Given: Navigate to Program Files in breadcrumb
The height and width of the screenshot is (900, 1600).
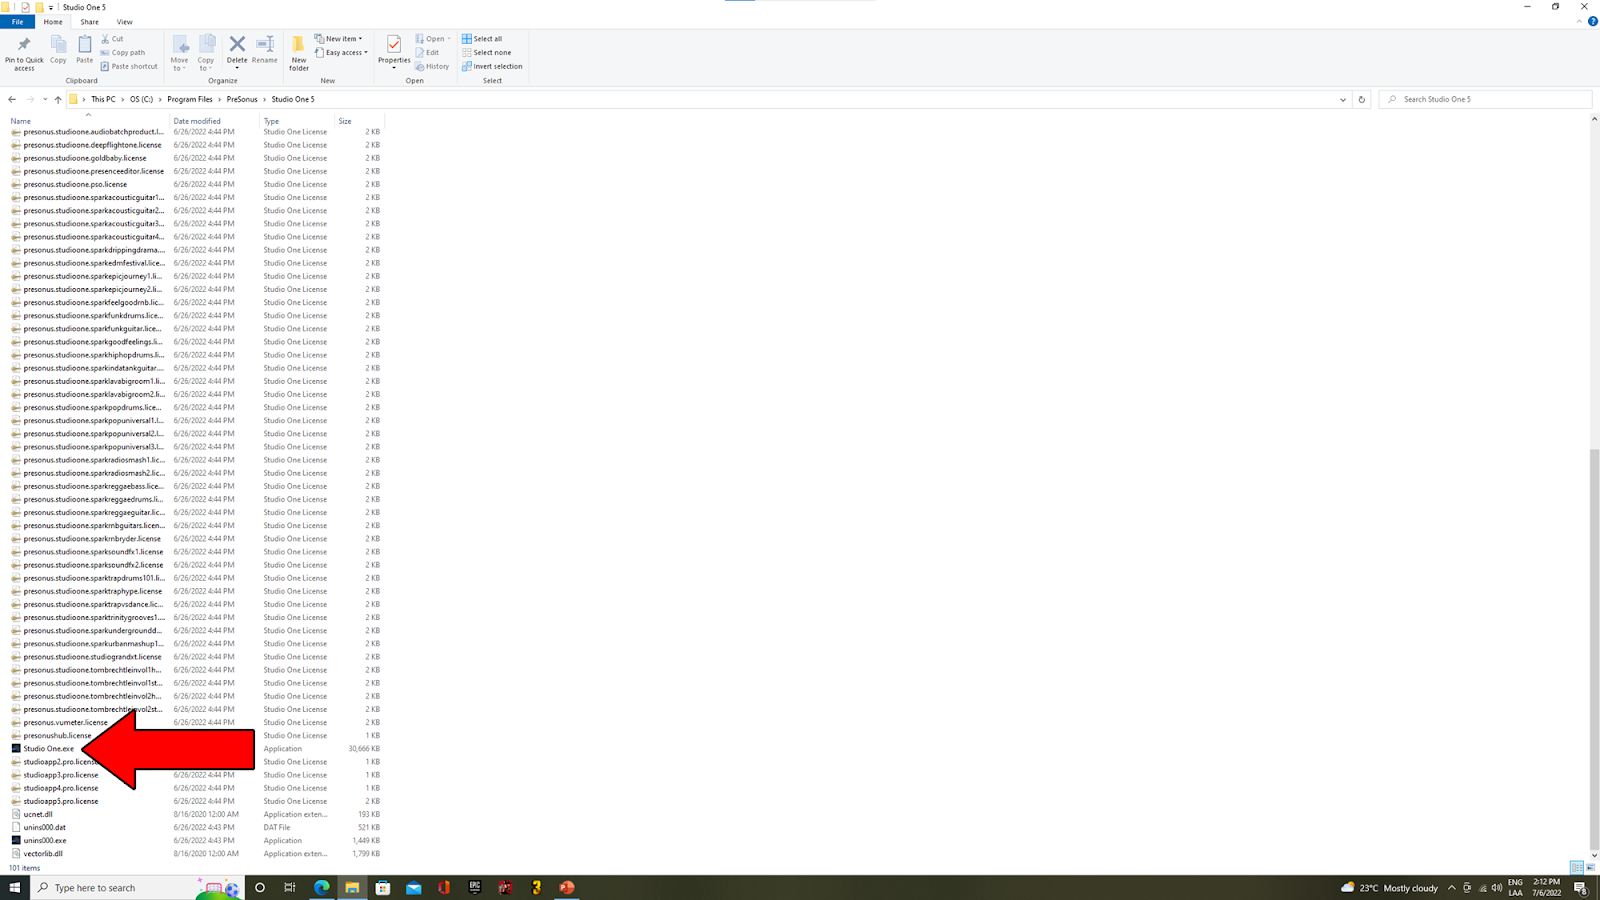Looking at the screenshot, I should pyautogui.click(x=190, y=100).
